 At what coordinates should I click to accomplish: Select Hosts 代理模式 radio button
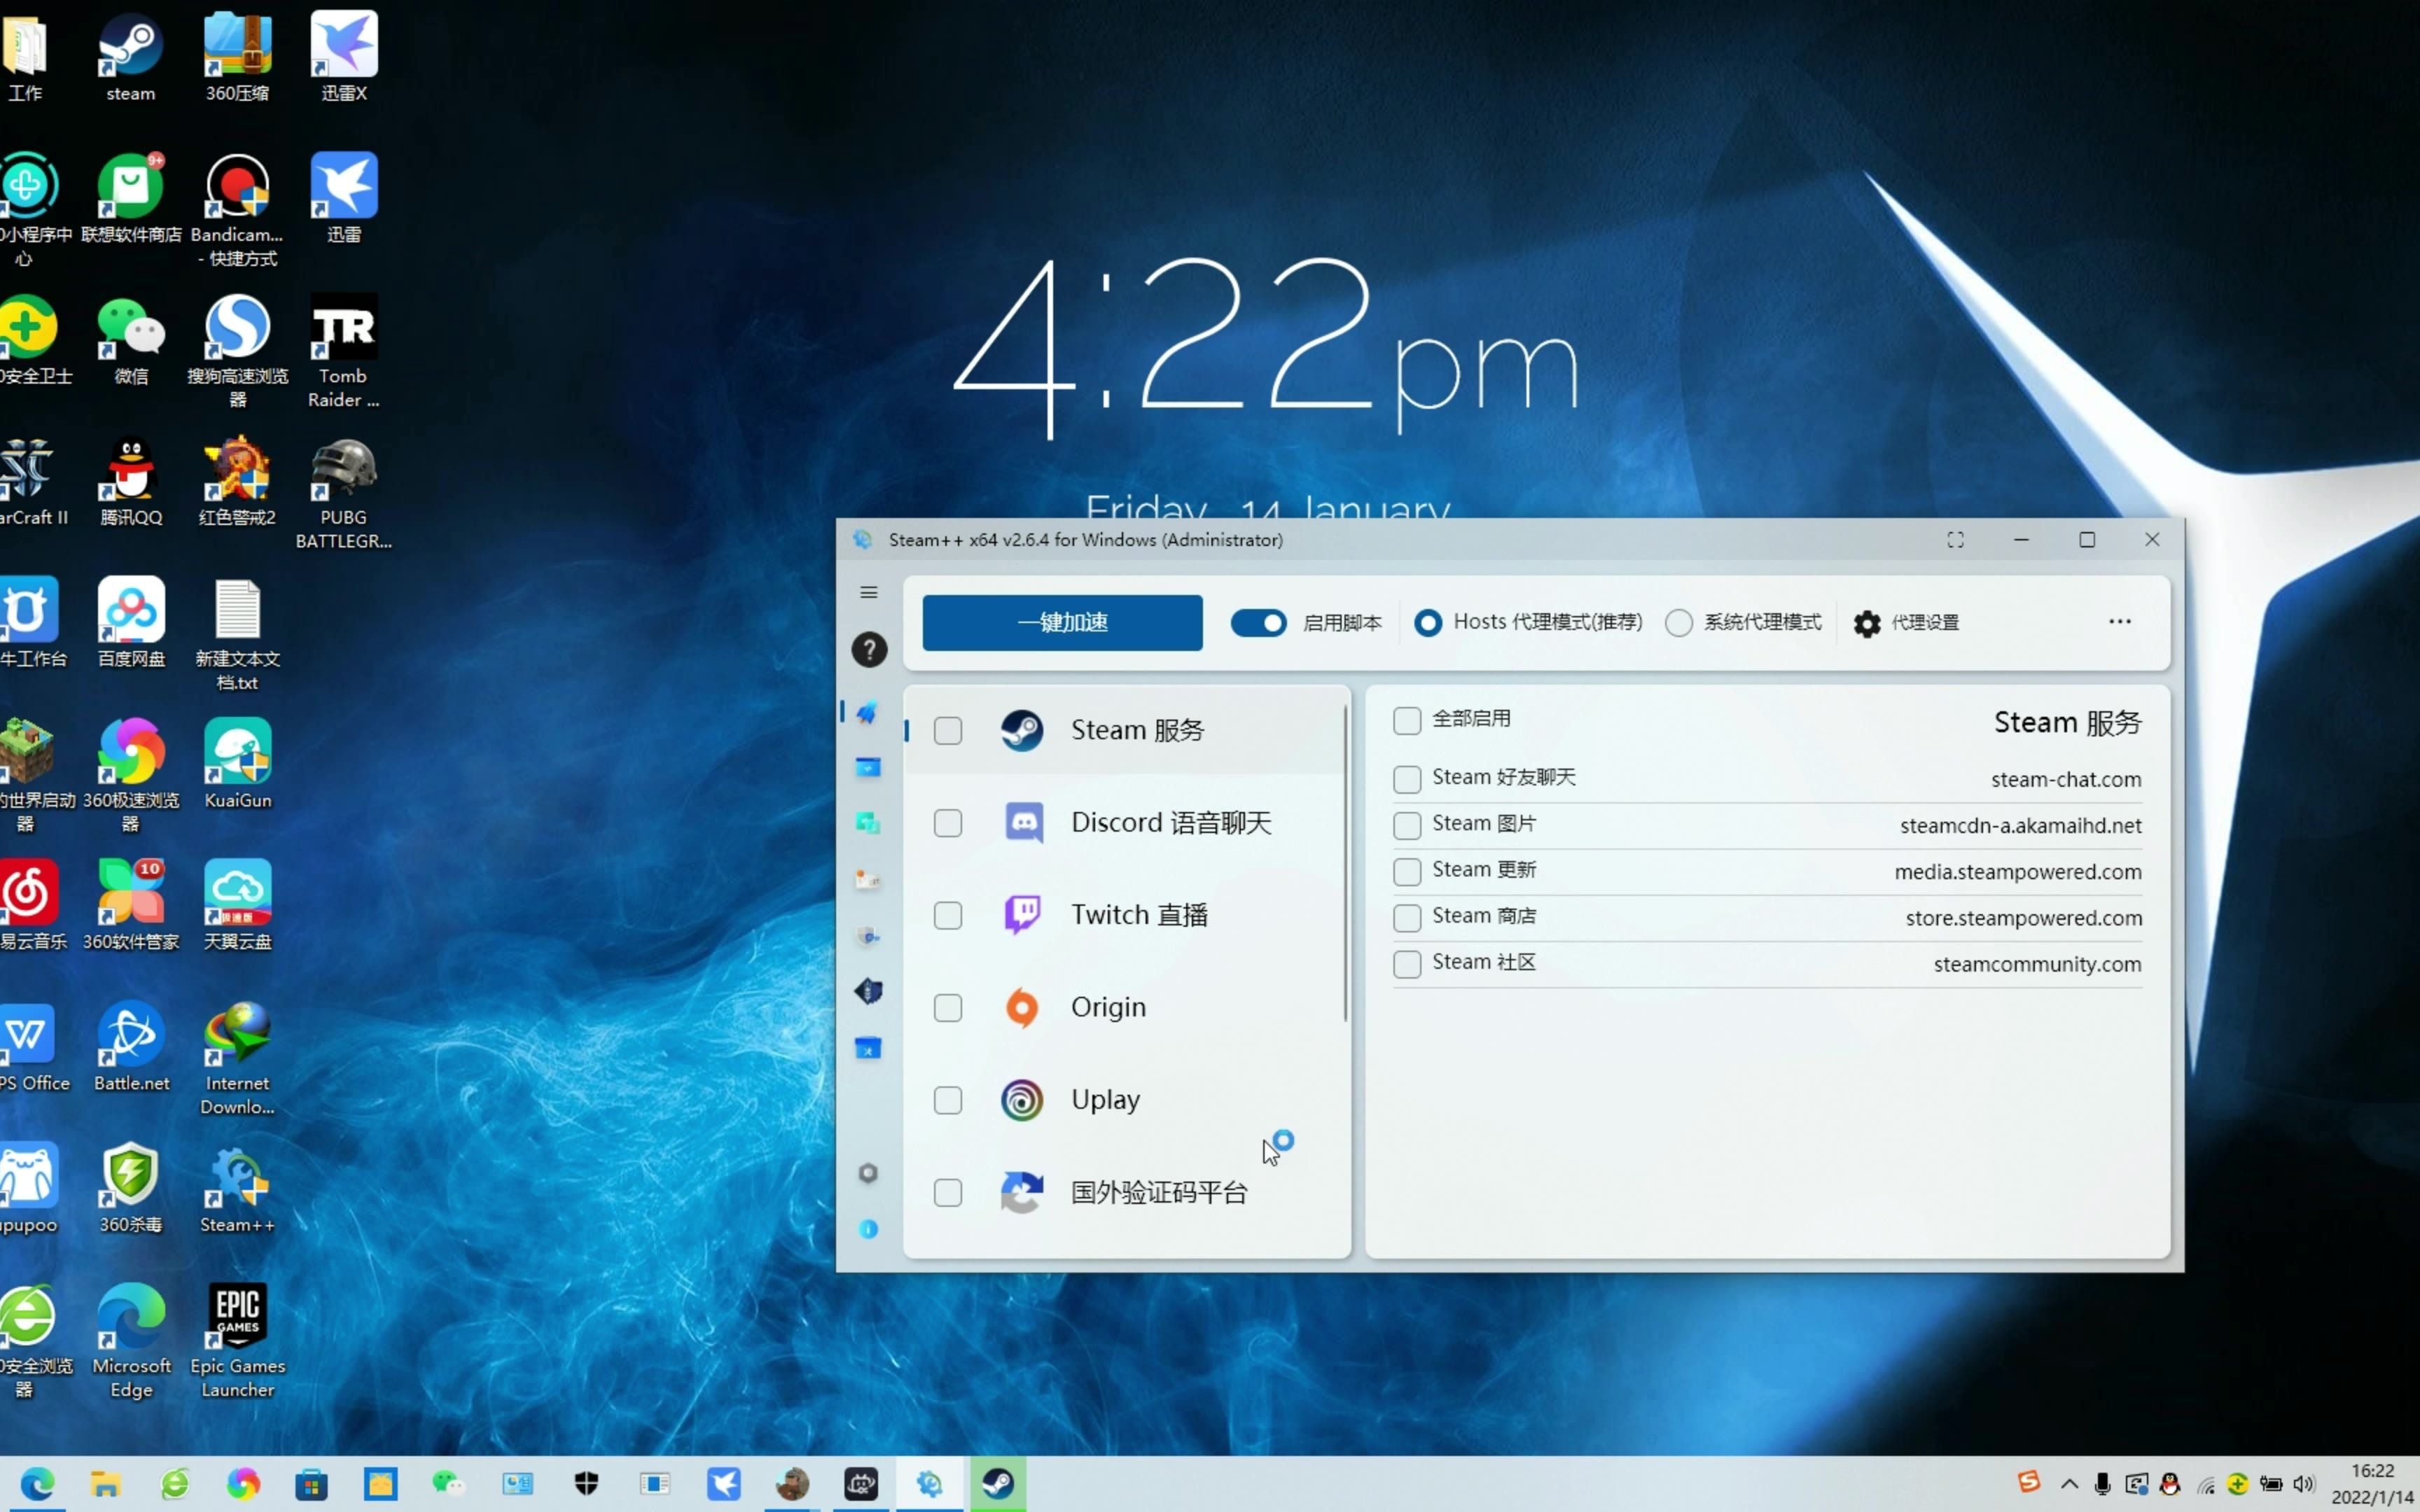pos(1427,622)
